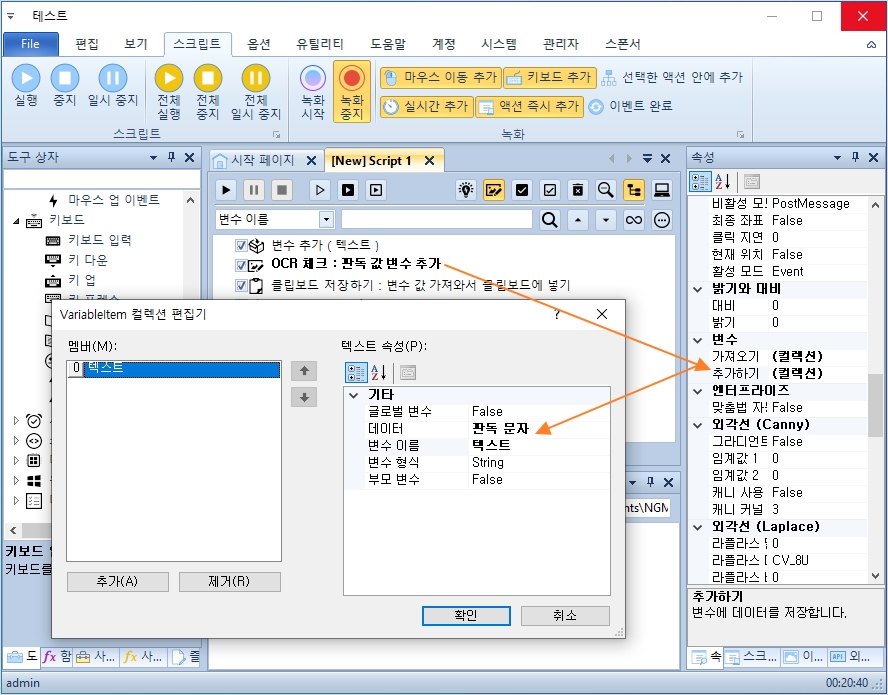This screenshot has width=888, height=695.
Task: Click the yellow 전체 중지 icon
Action: point(208,78)
